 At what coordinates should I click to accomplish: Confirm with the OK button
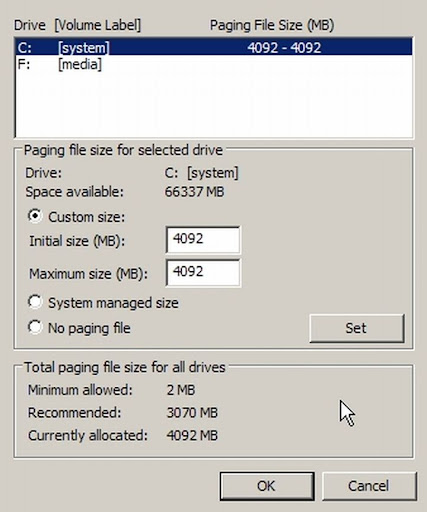coord(267,486)
